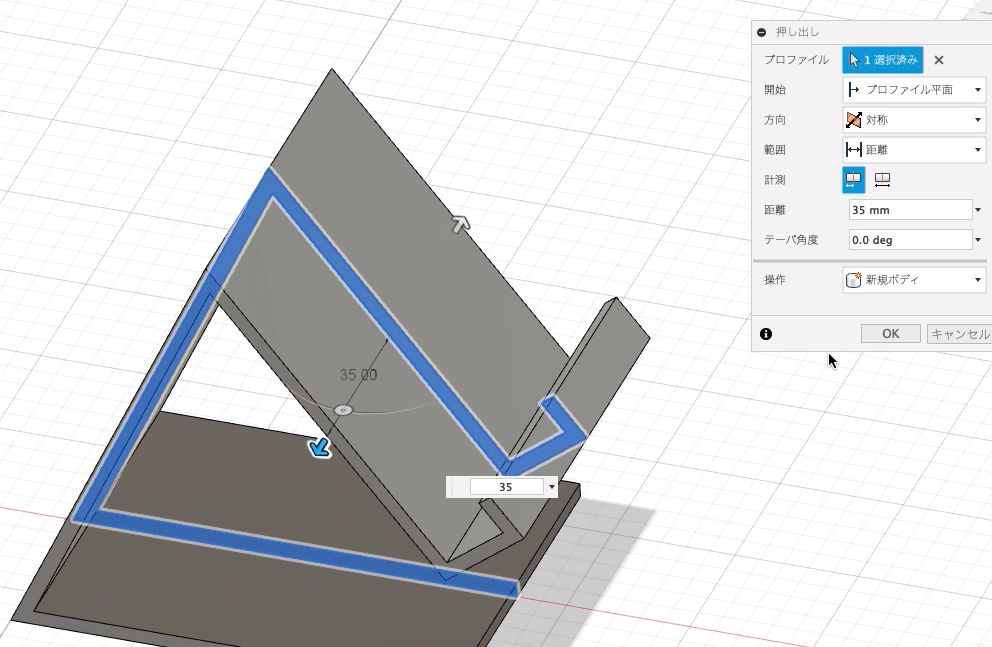Clear the profile selection with X
The width and height of the screenshot is (992, 647).
(939, 60)
